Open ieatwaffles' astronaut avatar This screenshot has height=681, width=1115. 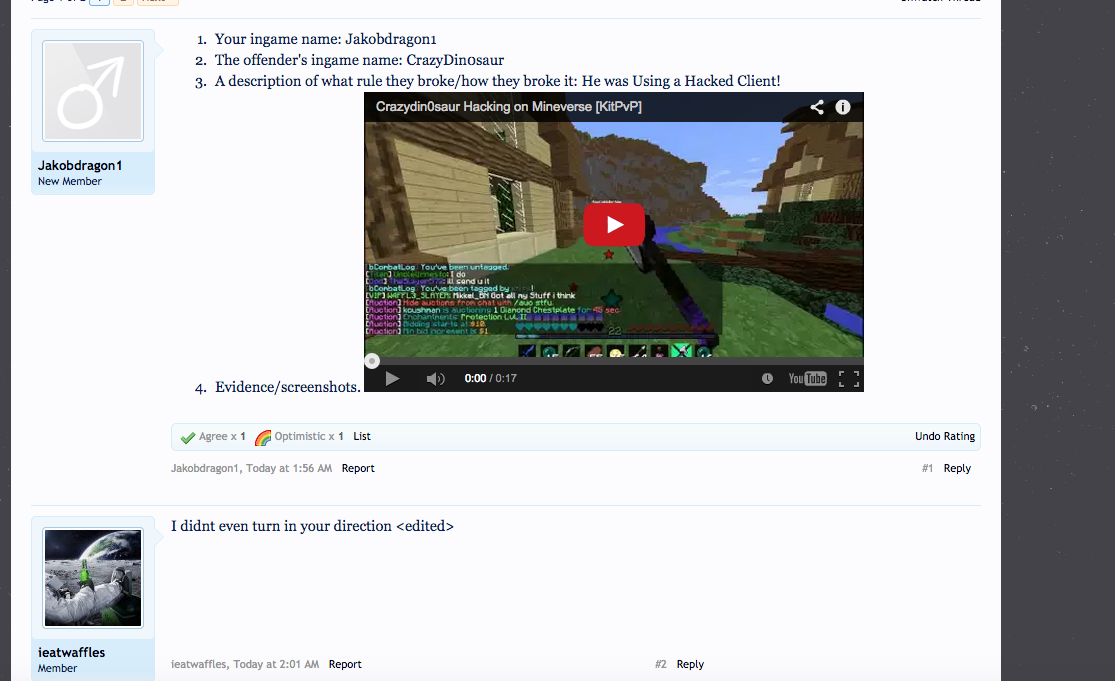93,578
